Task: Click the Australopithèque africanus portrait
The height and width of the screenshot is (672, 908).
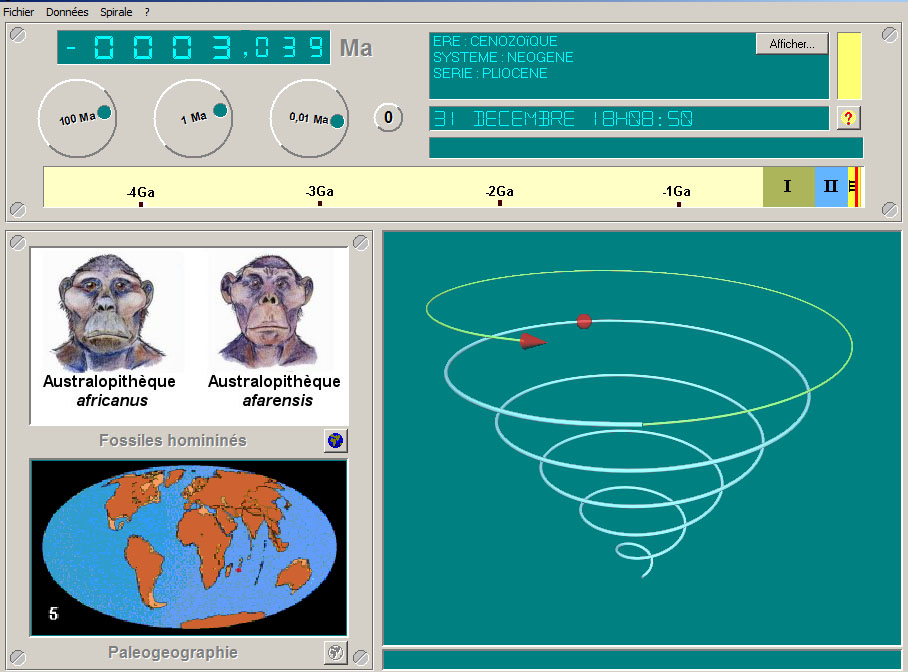Action: click(109, 312)
